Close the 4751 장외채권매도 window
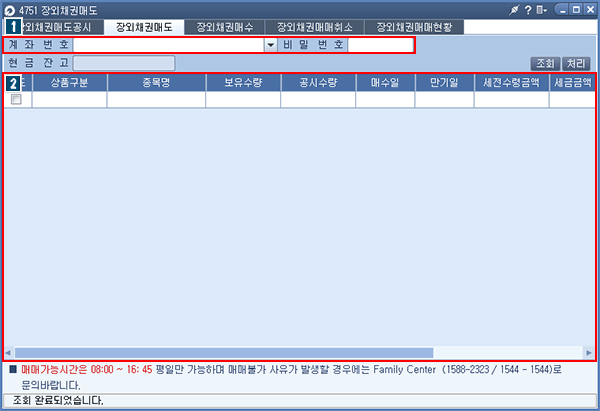600x411 pixels. [x=590, y=10]
